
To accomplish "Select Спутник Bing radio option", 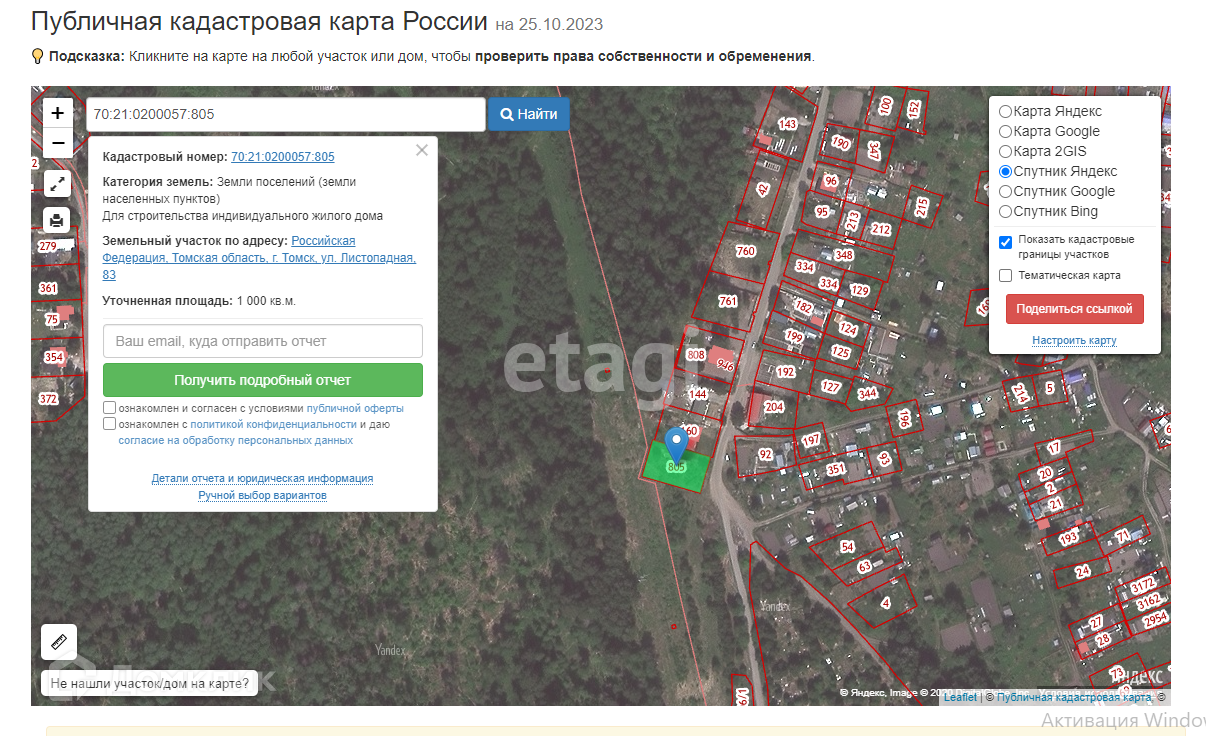I will pyautogui.click(x=1006, y=211).
